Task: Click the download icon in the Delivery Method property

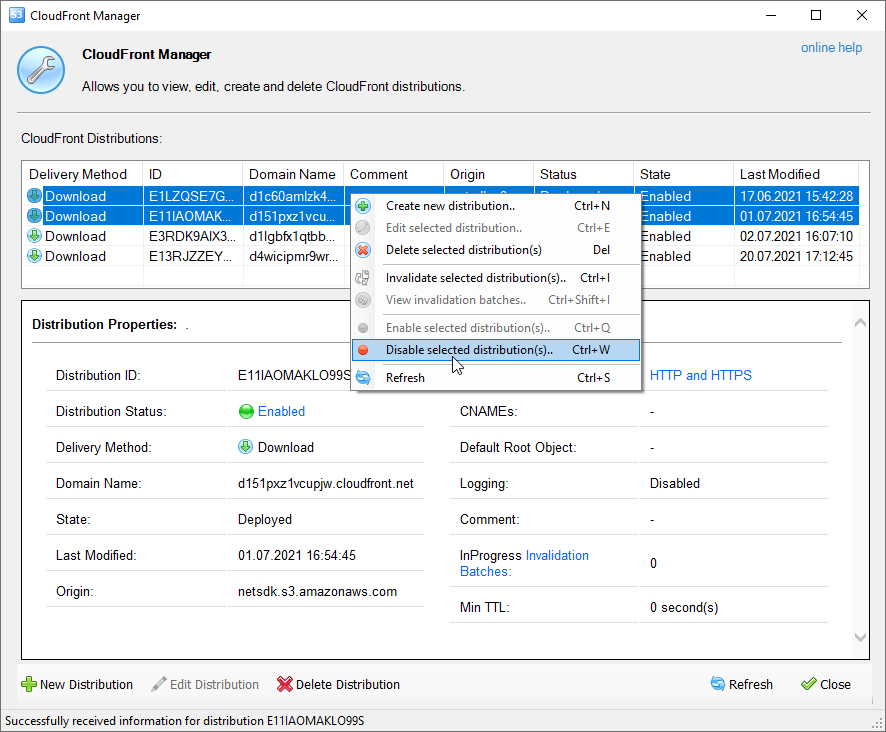Action: (245, 447)
